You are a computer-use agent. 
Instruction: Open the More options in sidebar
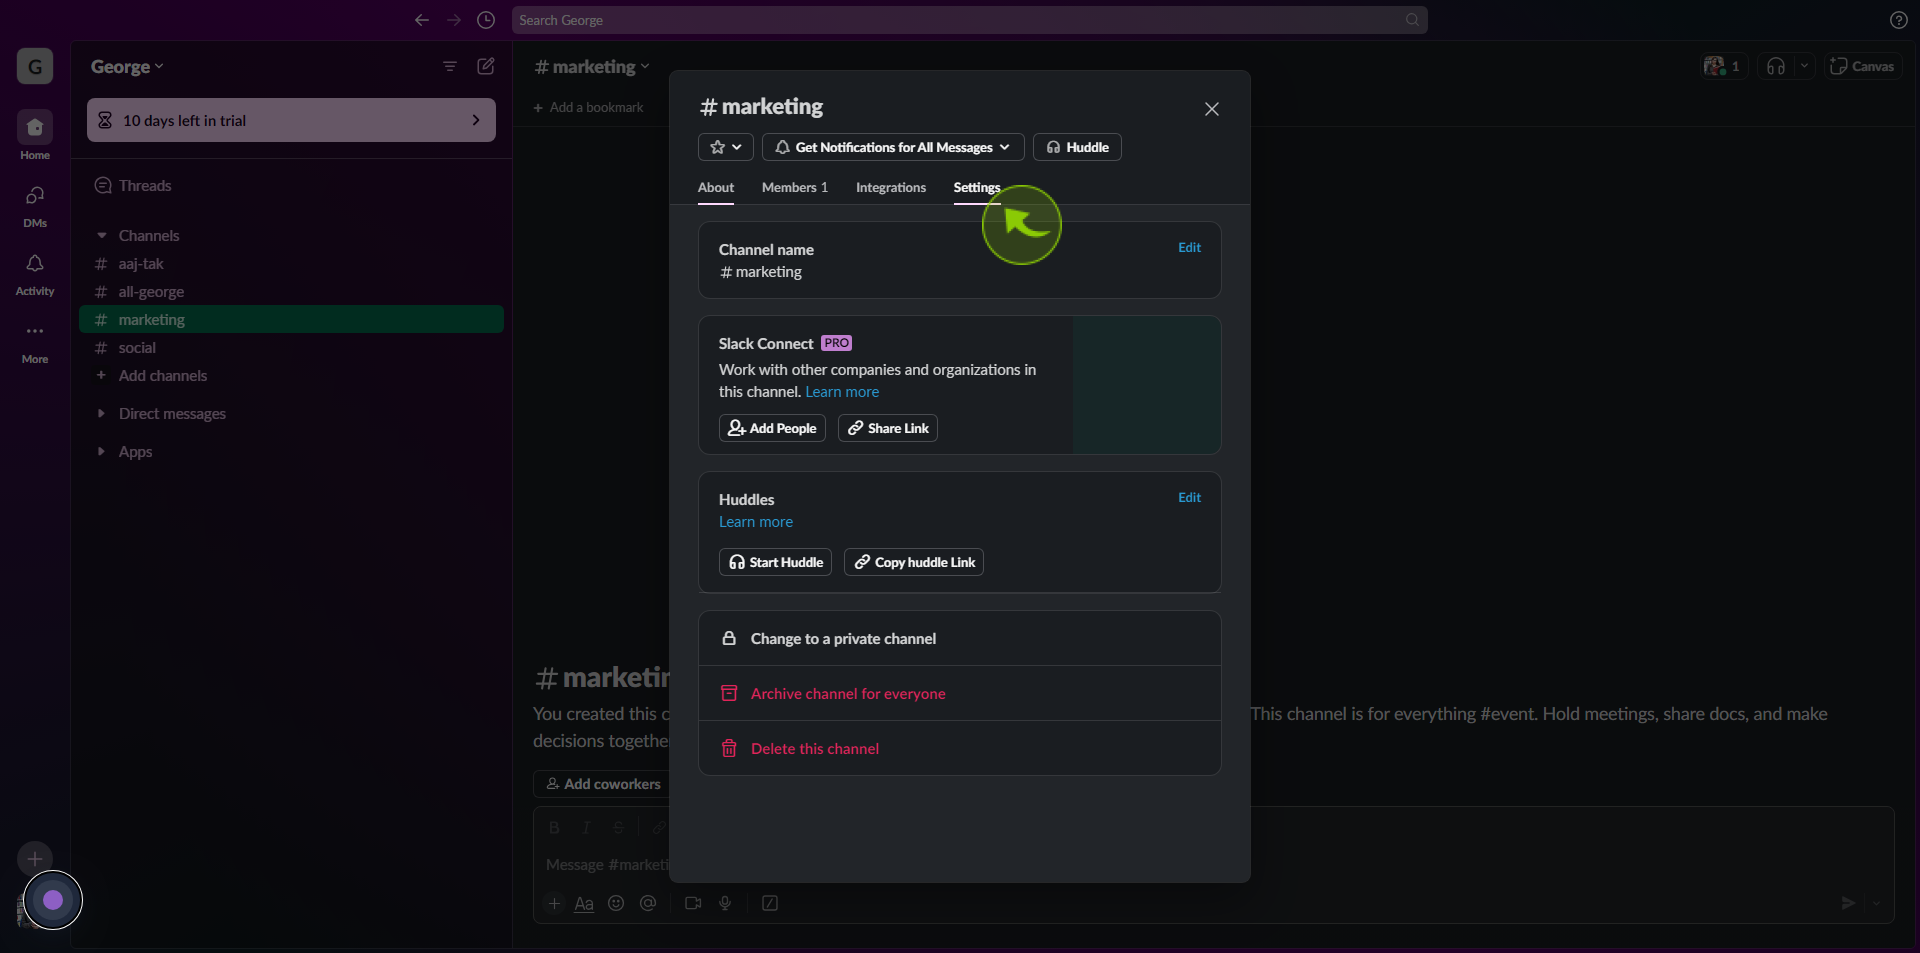click(x=35, y=341)
